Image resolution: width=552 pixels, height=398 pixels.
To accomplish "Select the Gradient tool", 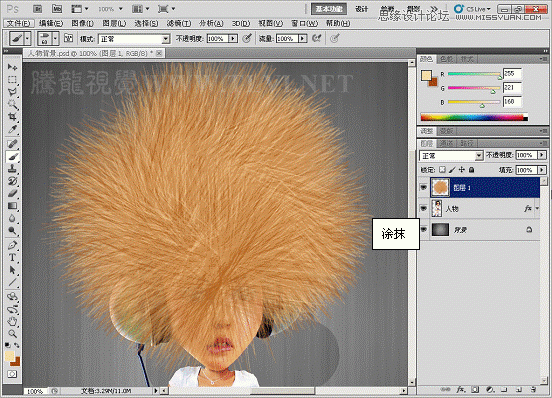I will click(x=12, y=206).
